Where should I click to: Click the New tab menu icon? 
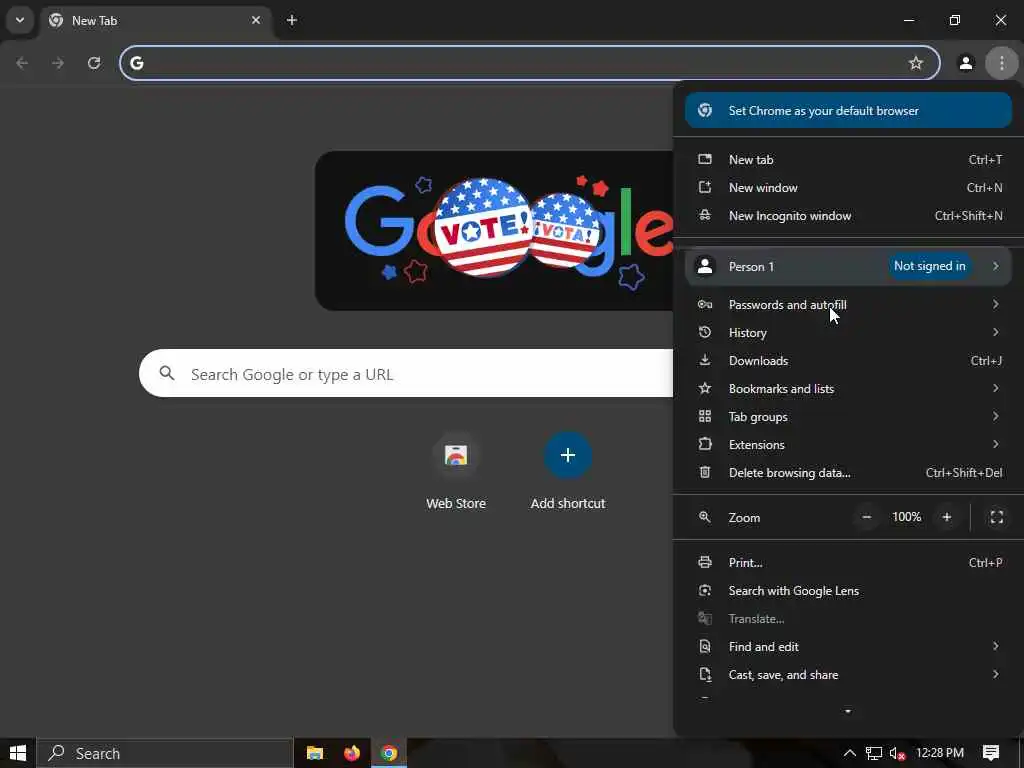[x=705, y=159]
